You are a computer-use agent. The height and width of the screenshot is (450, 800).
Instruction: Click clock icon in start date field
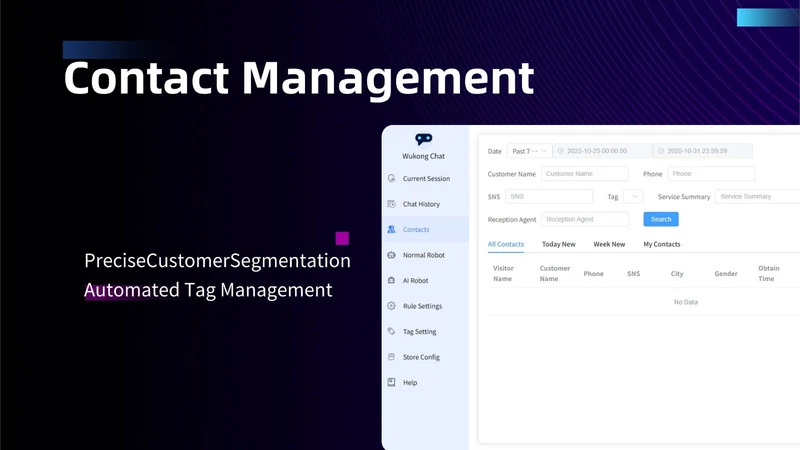(561, 151)
